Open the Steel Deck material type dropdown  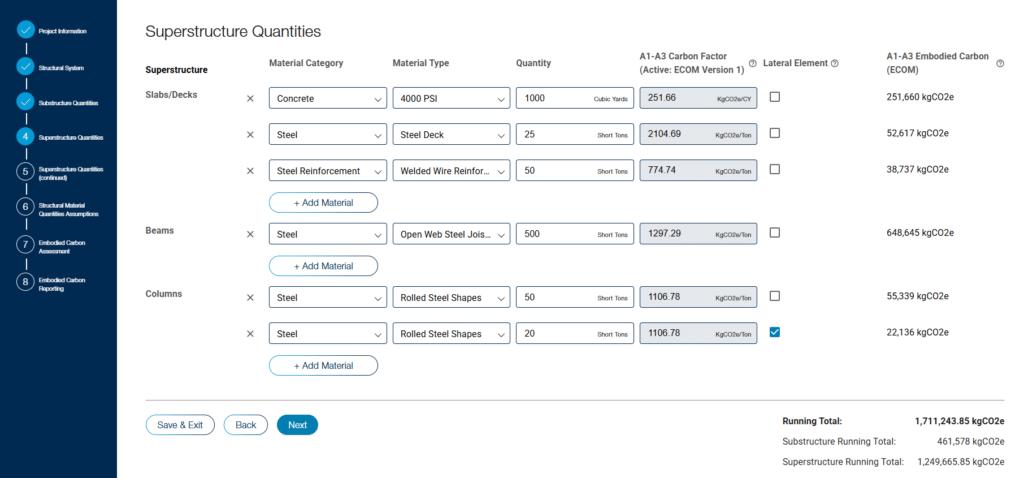(x=451, y=134)
